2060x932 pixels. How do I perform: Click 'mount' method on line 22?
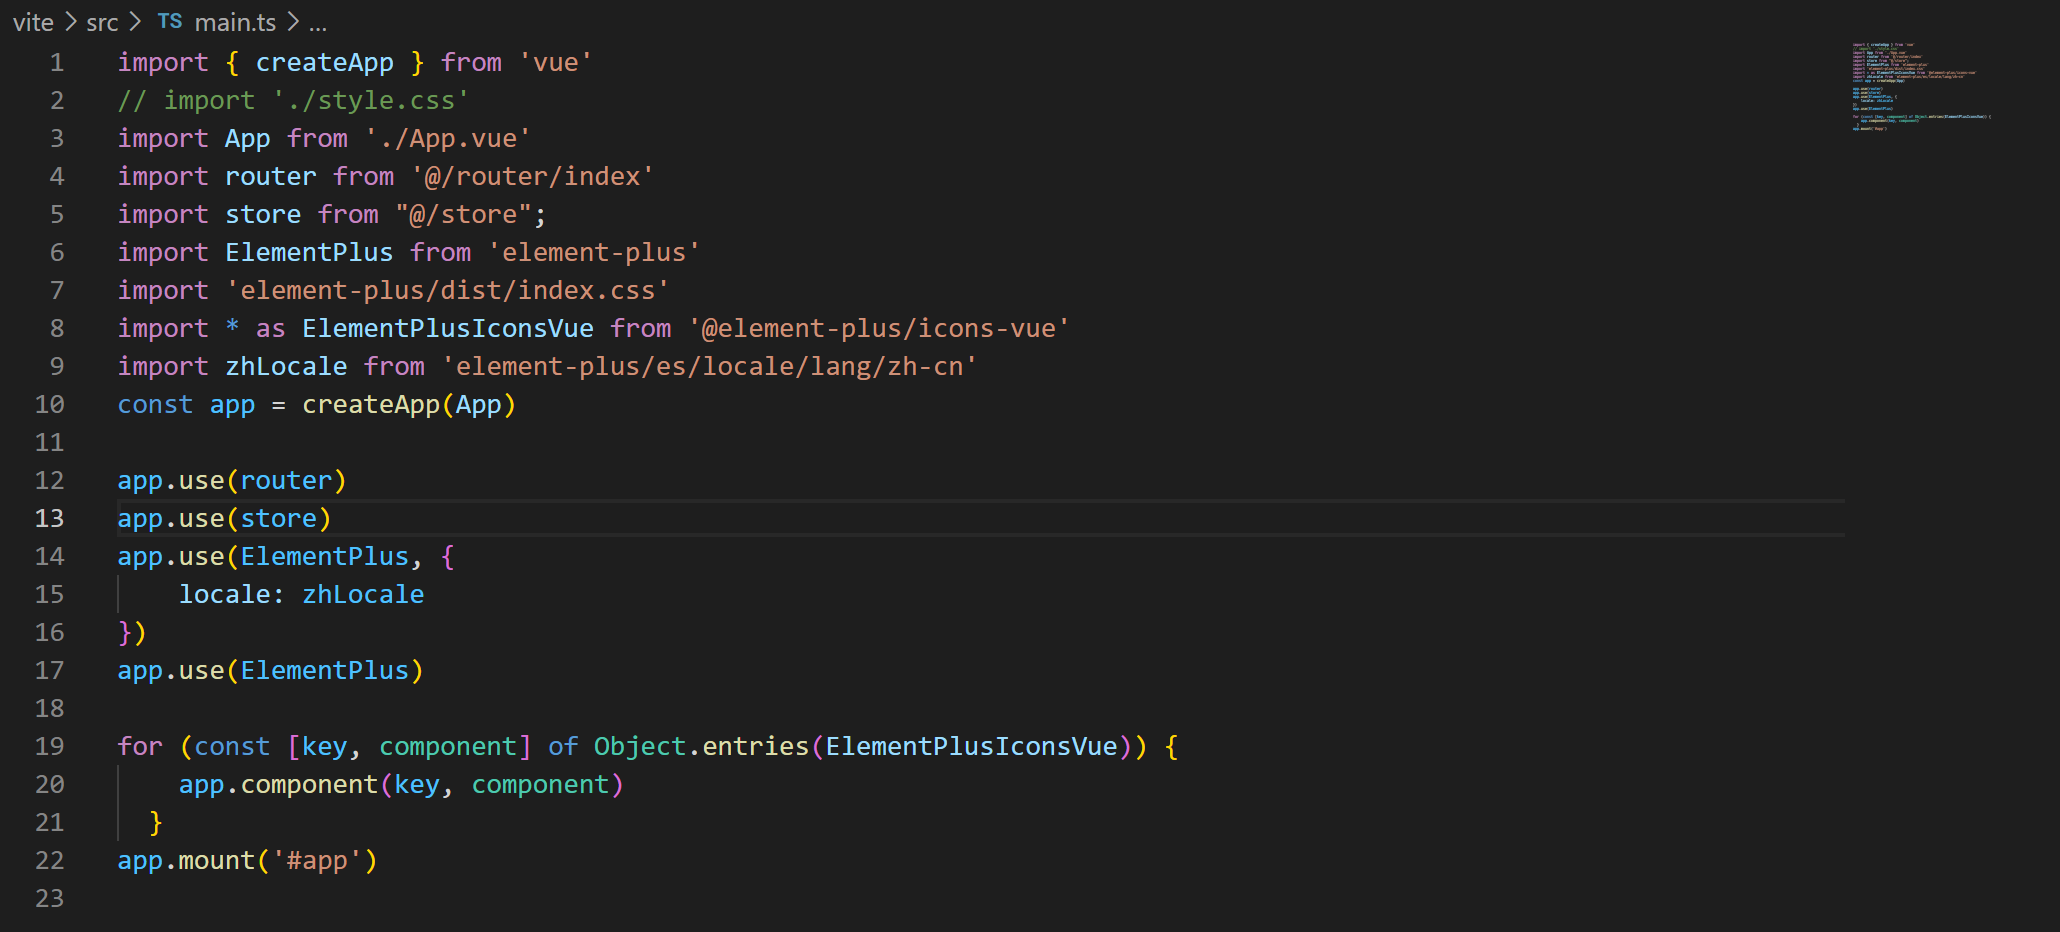click(x=217, y=860)
